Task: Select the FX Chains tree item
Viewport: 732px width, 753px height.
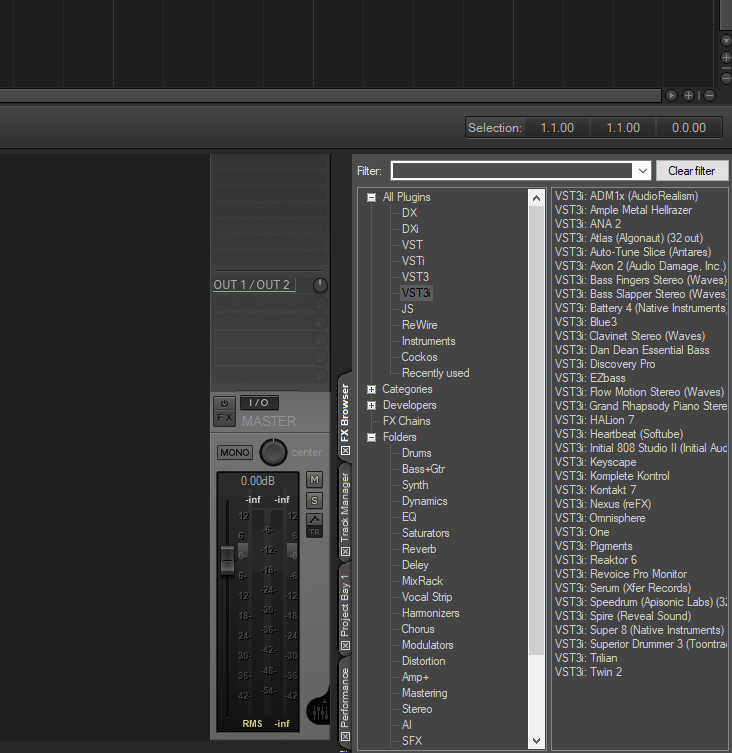Action: tap(406, 421)
